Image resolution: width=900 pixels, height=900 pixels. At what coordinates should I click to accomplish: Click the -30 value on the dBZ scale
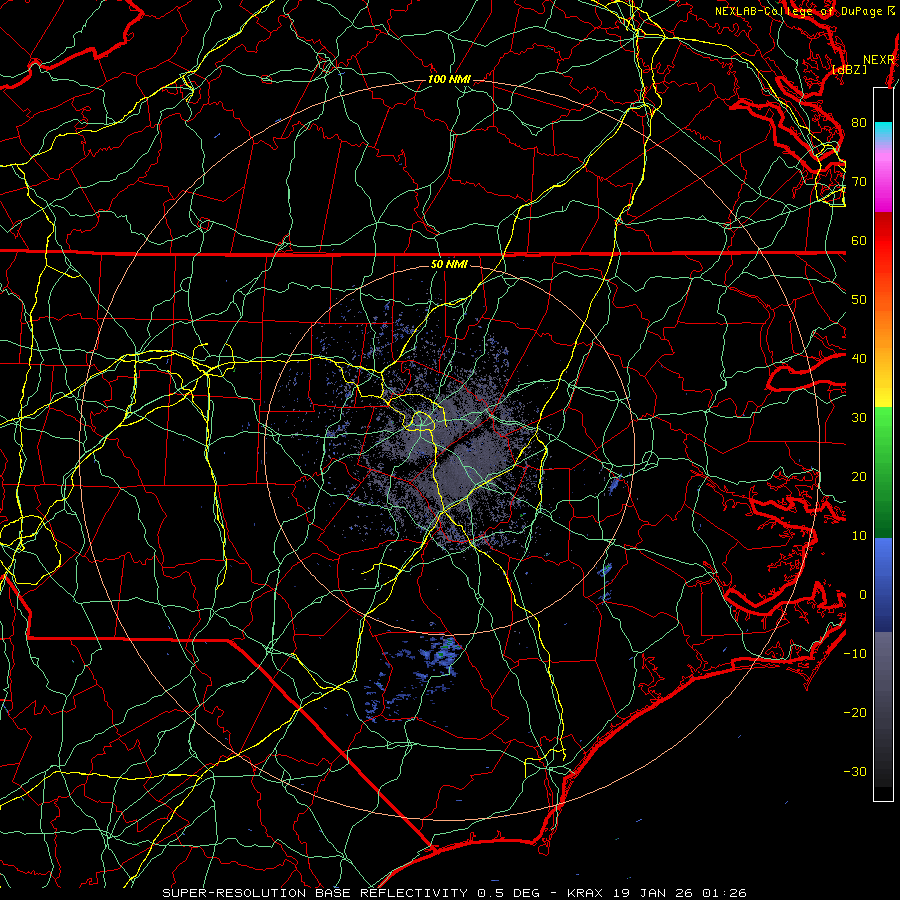pos(855,772)
